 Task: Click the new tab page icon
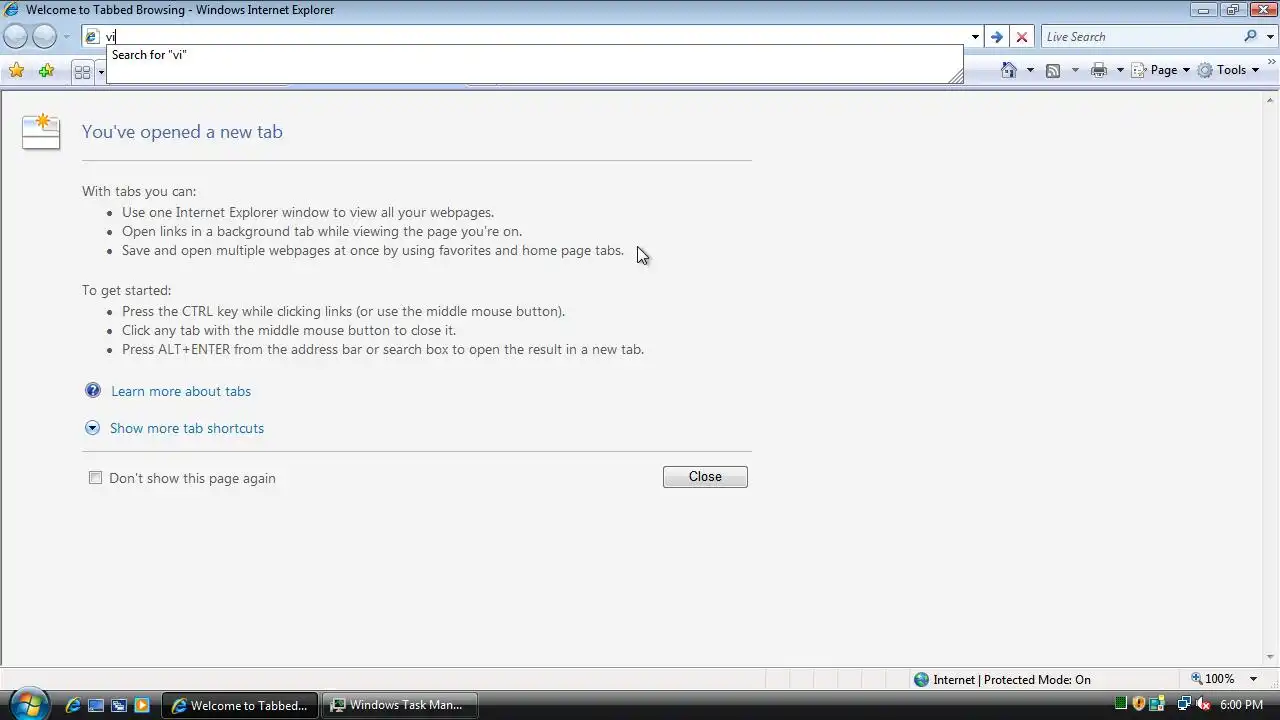click(41, 132)
